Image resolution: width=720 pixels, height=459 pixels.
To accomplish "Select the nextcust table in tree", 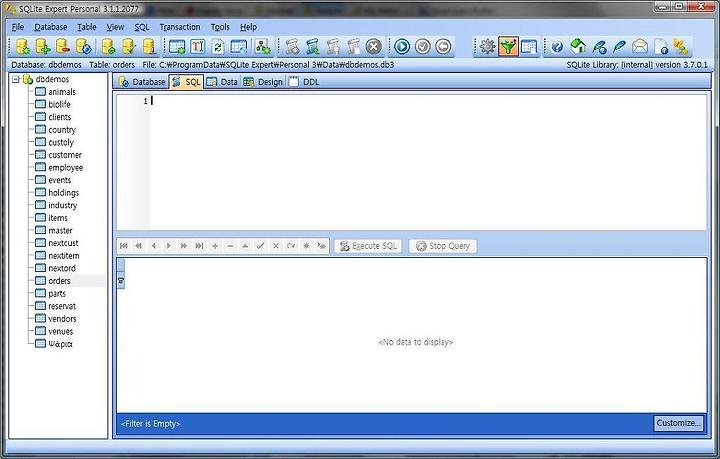I will tap(63, 243).
